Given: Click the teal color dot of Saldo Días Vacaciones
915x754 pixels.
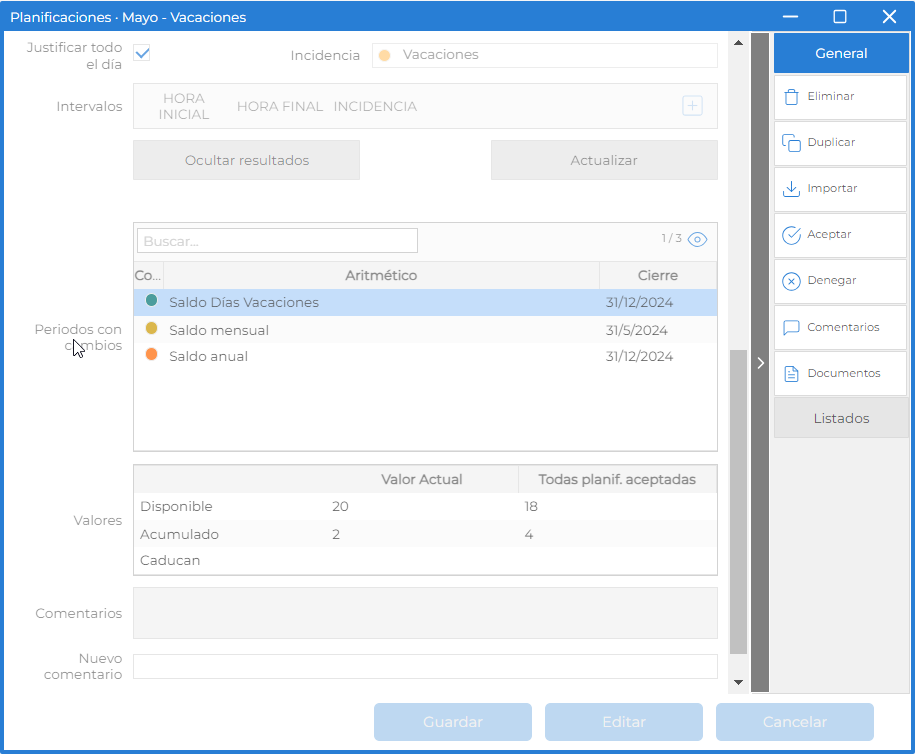Looking at the screenshot, I should [151, 300].
